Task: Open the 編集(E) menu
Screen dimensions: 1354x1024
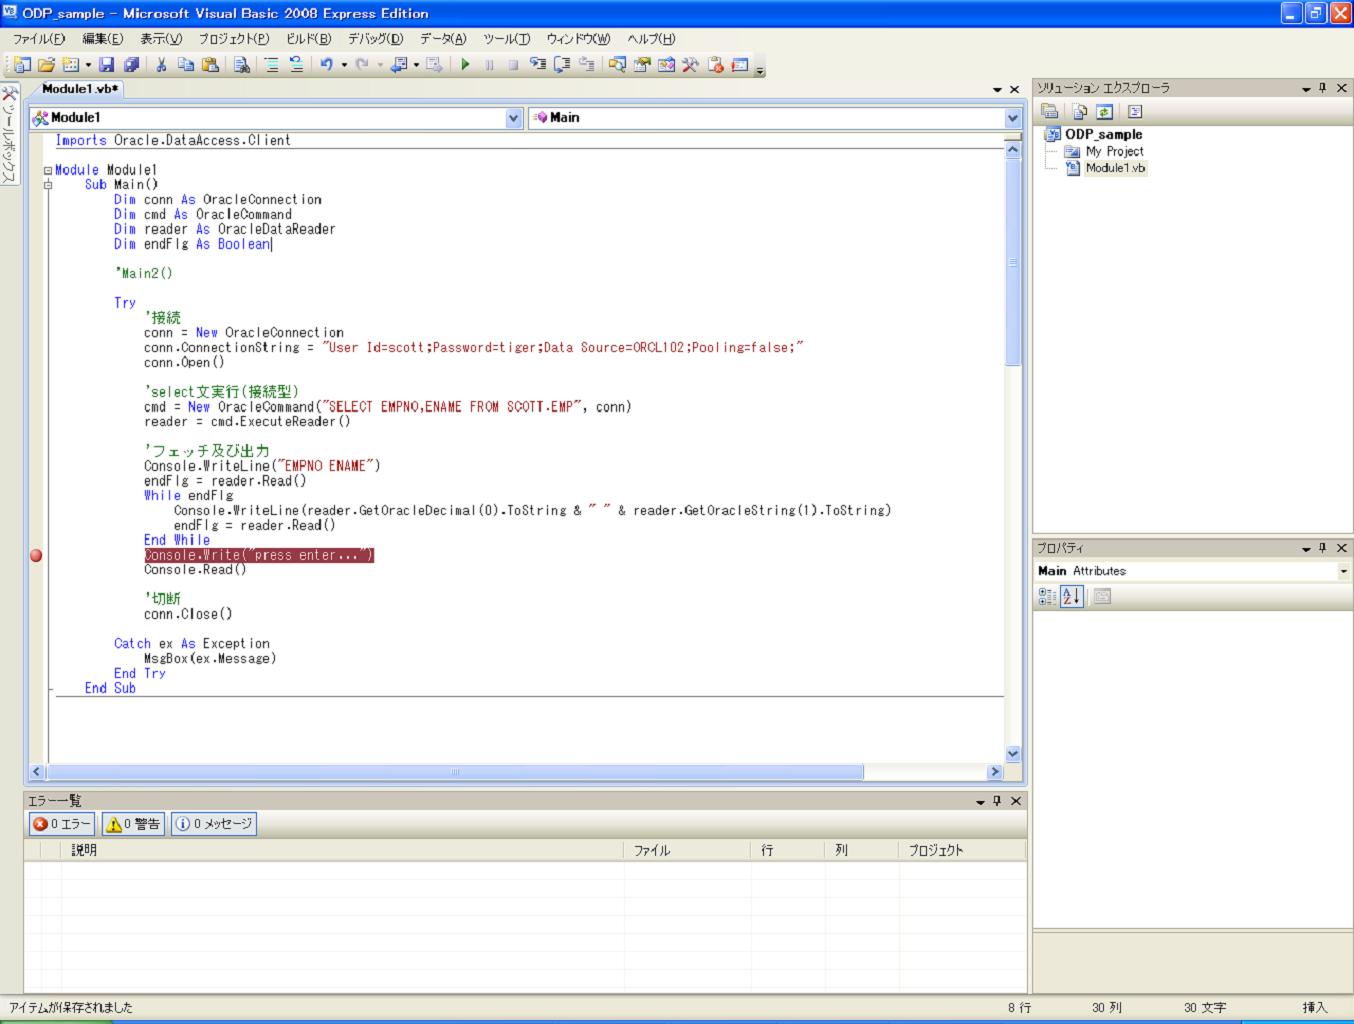Action: pos(102,39)
